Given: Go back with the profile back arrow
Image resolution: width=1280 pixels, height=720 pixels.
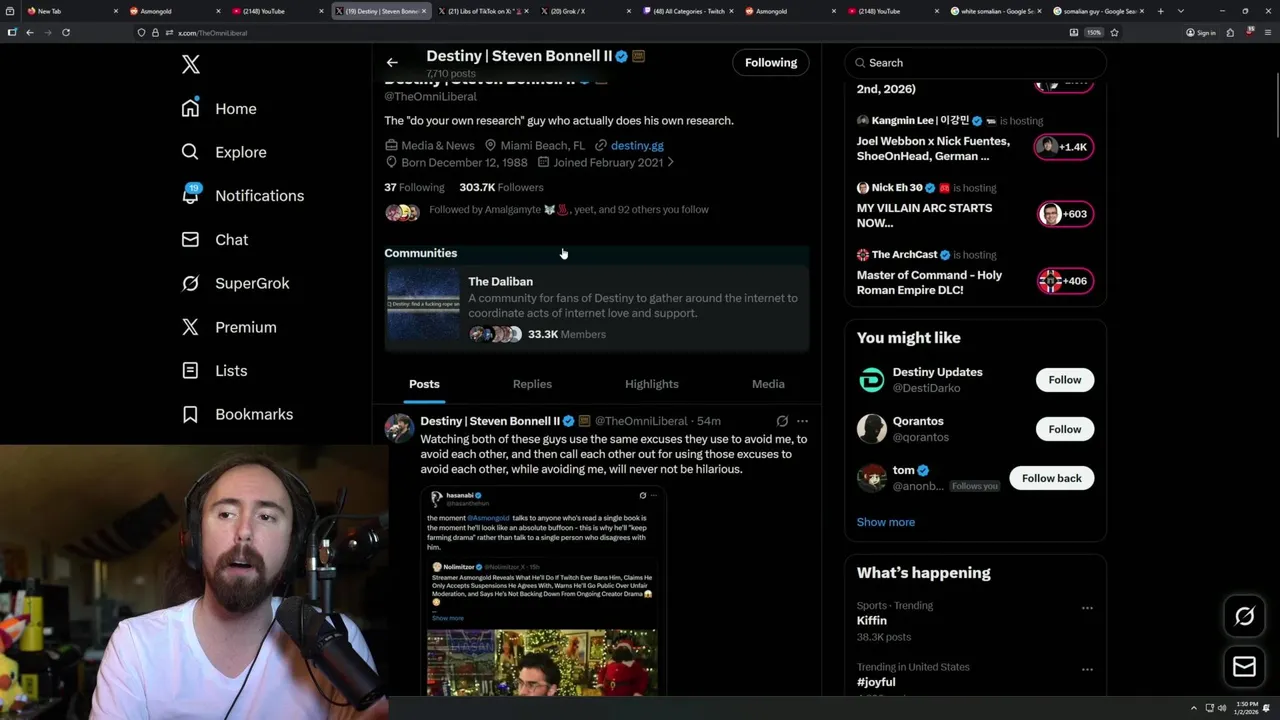Looking at the screenshot, I should (x=392, y=62).
